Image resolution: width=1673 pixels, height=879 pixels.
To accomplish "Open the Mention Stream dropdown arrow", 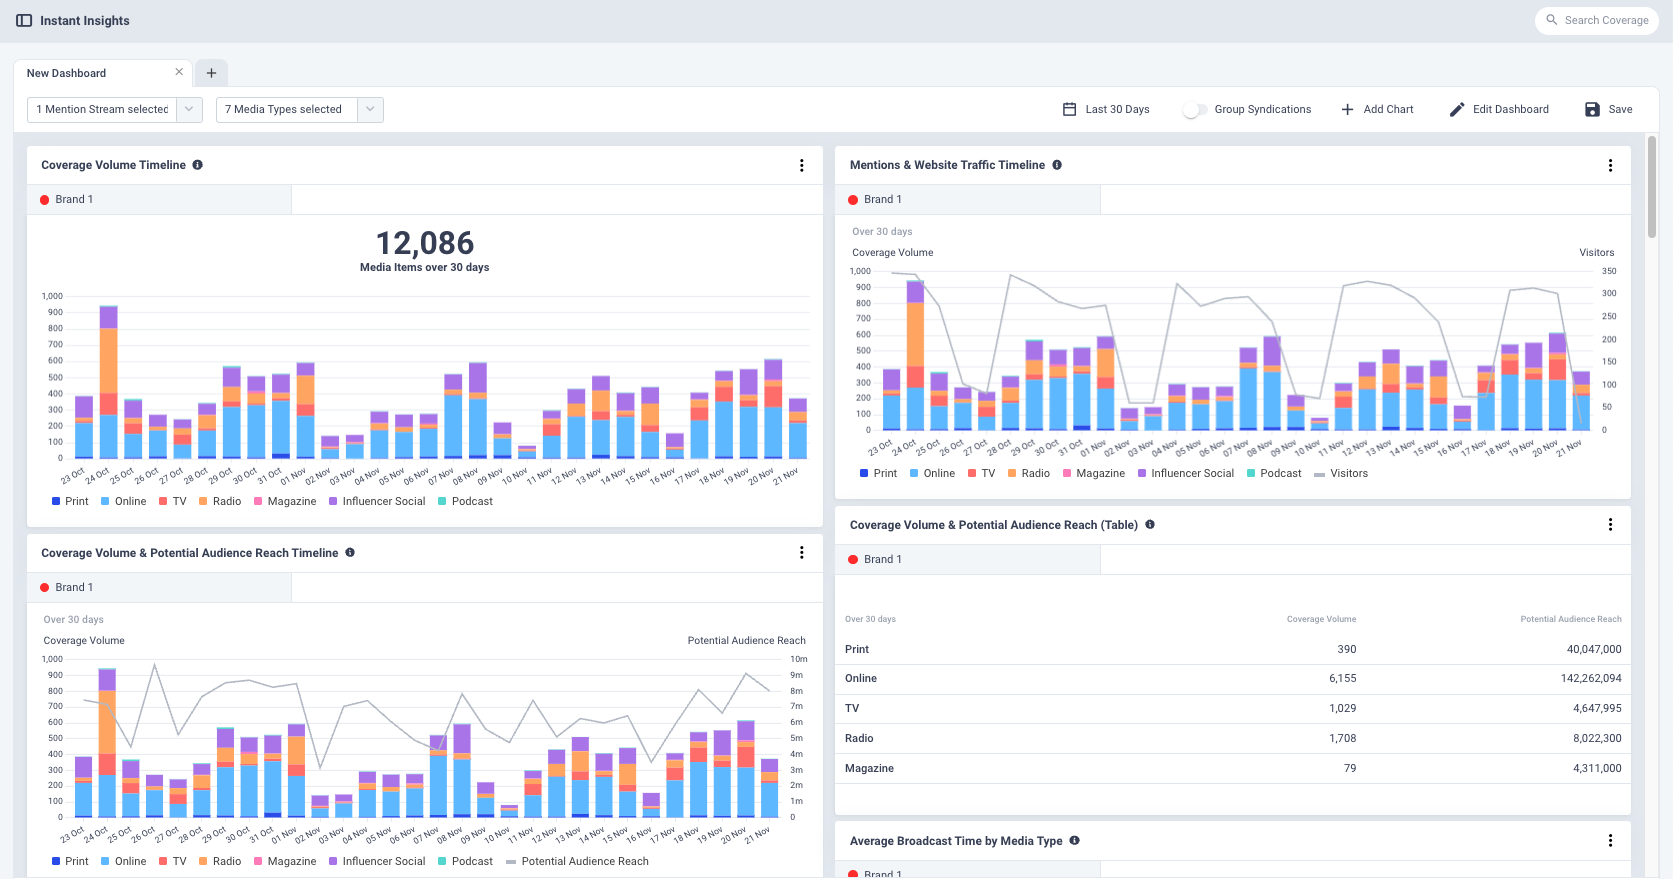I will [190, 109].
